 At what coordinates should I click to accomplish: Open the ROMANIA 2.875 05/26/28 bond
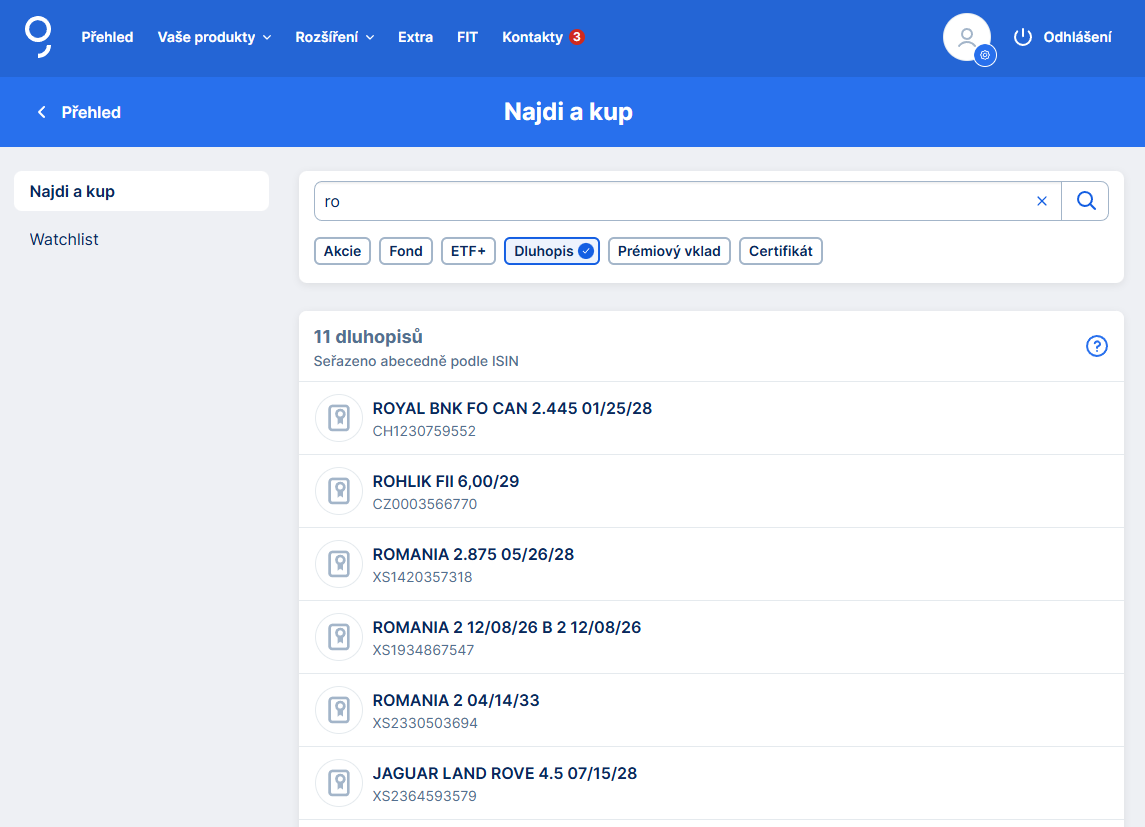coord(473,554)
